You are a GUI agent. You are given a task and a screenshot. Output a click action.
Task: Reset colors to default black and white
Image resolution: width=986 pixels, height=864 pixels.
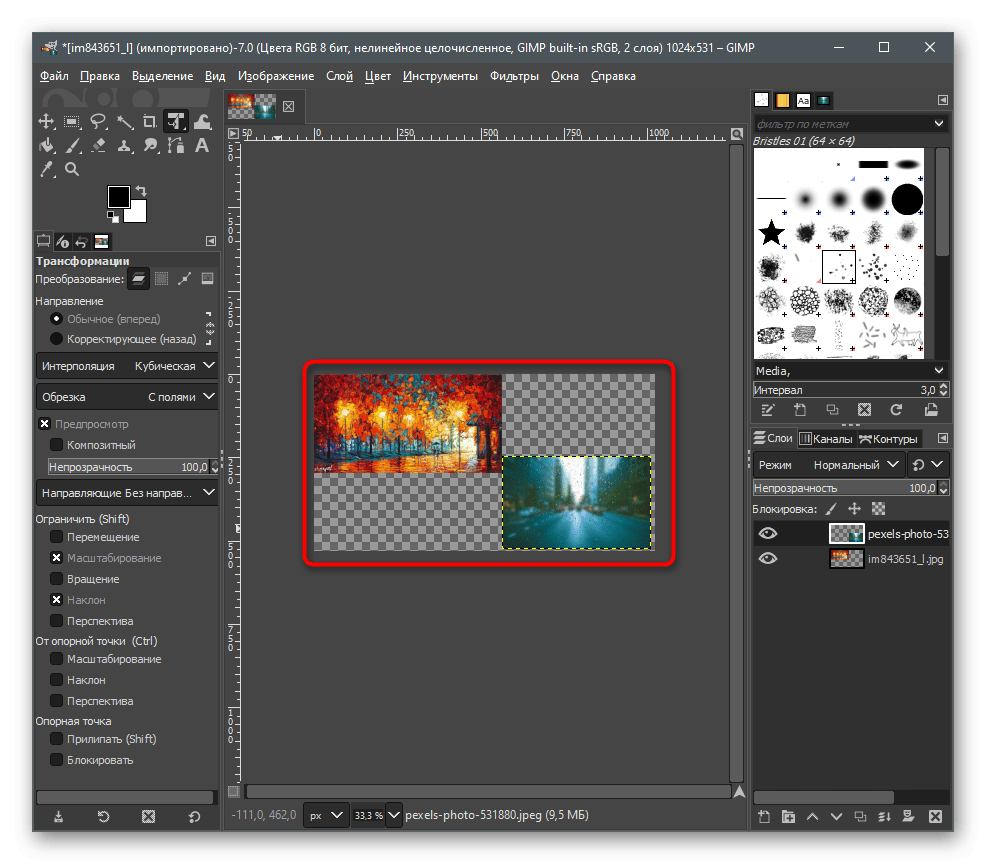pos(113,217)
